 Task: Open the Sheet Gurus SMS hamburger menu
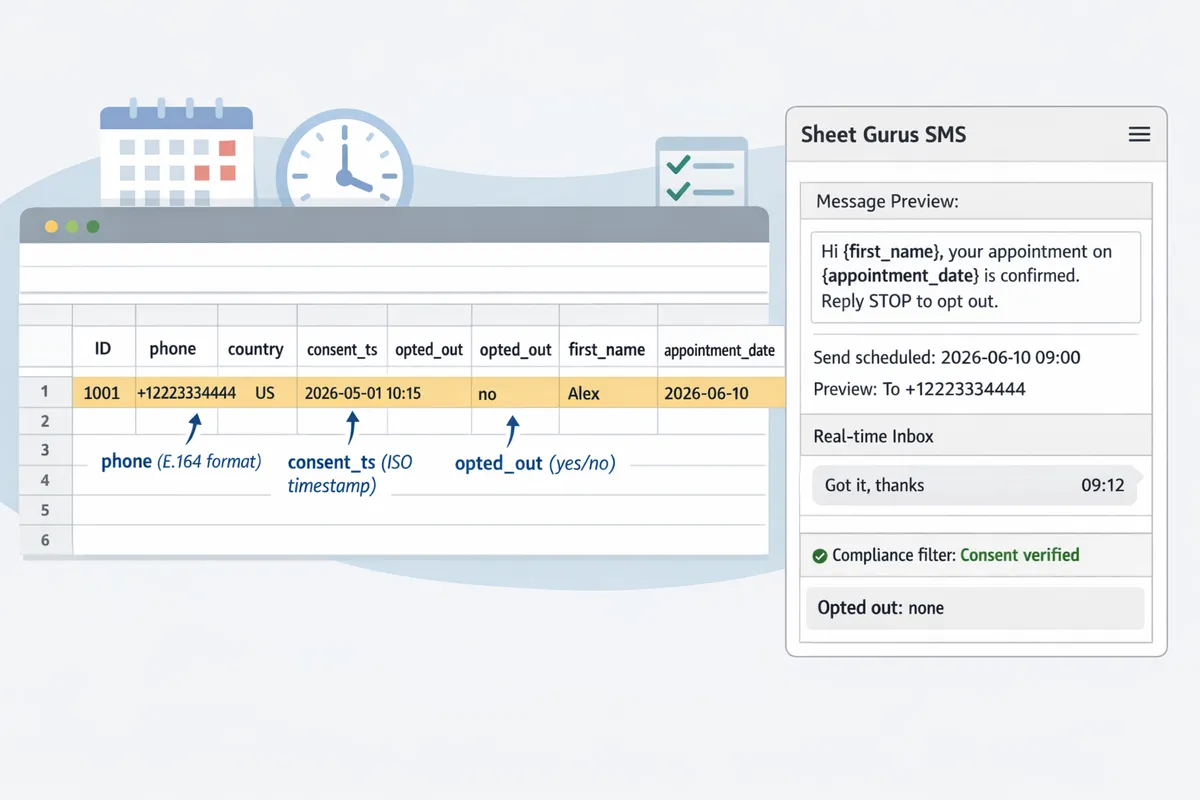tap(1139, 135)
